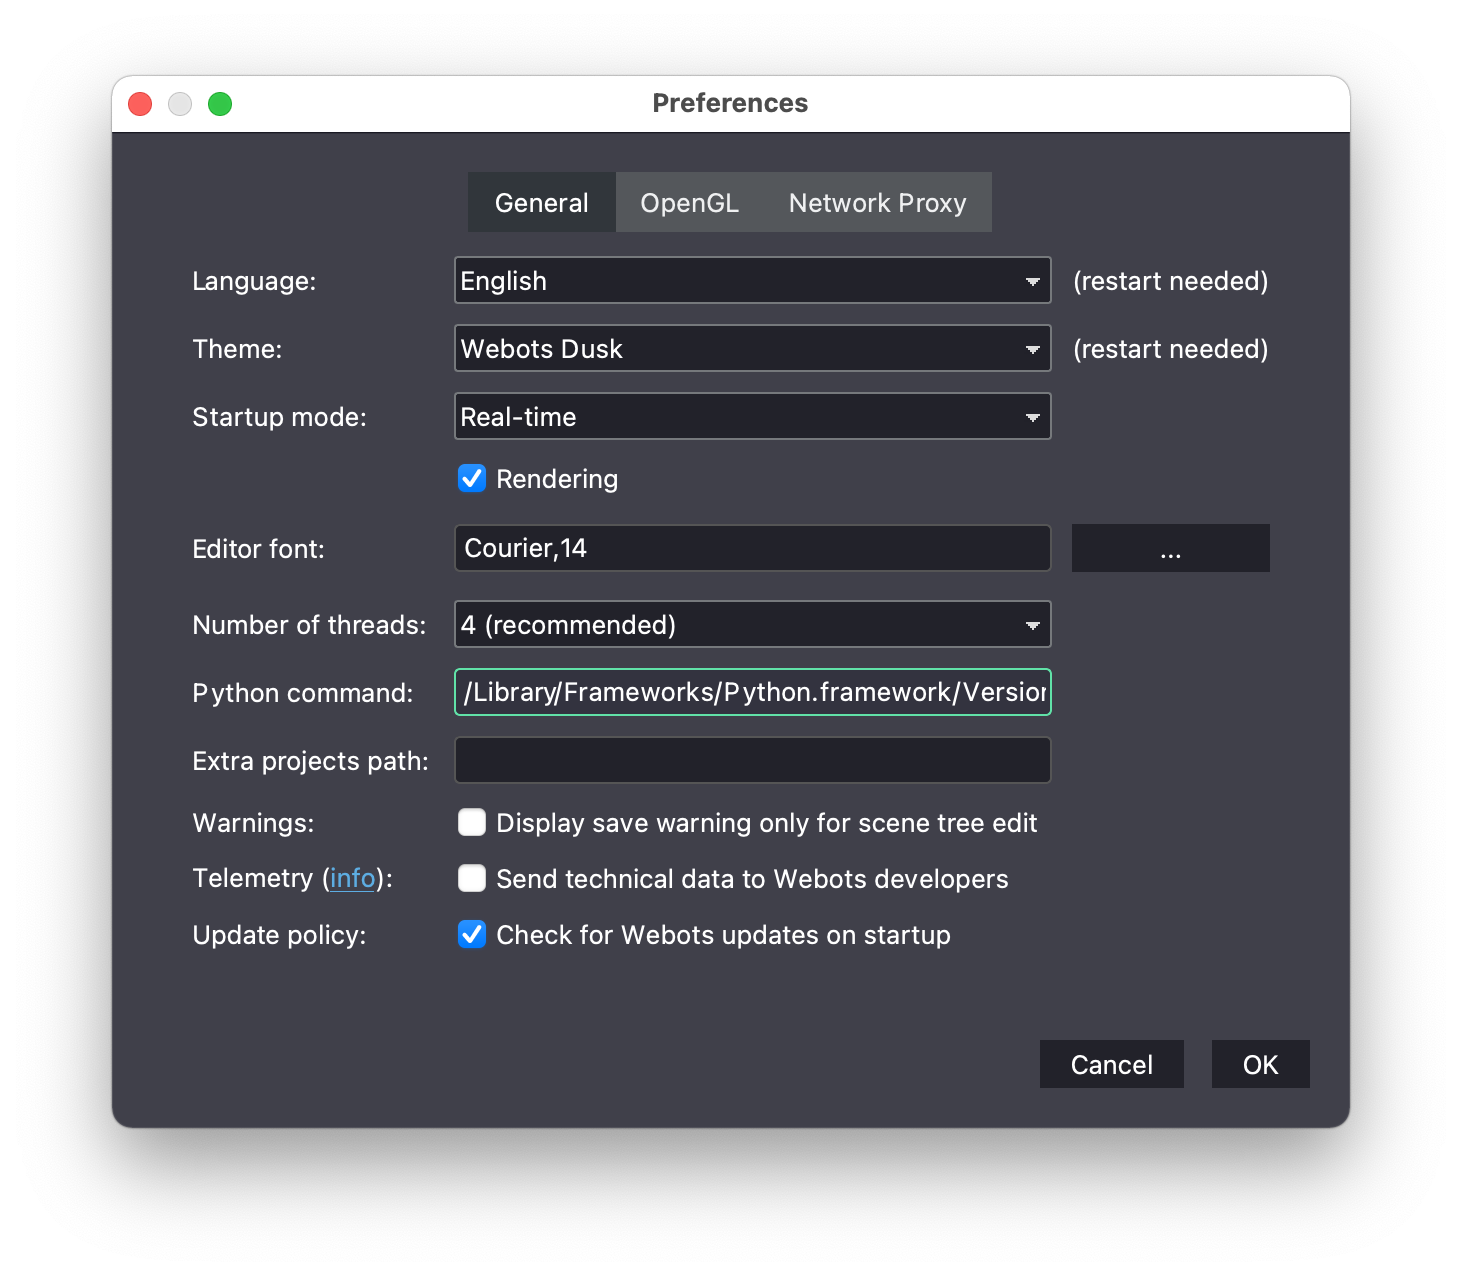This screenshot has width=1462, height=1276.
Task: Enable display save warning checkbox
Action: tap(472, 823)
